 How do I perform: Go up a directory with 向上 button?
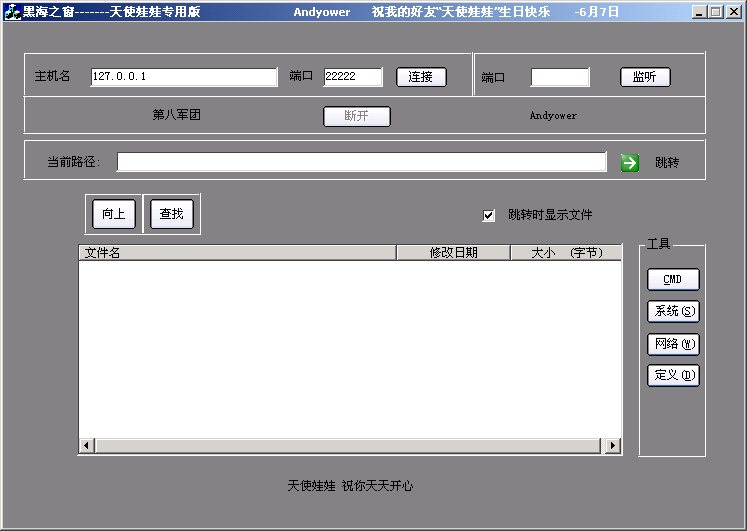[113, 214]
